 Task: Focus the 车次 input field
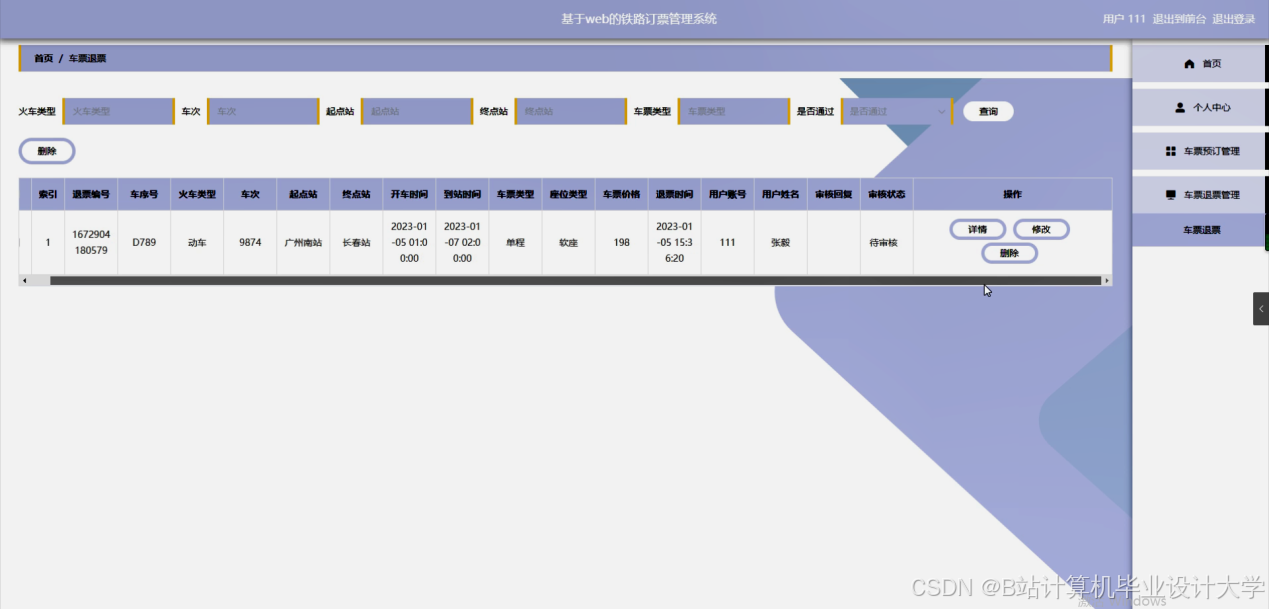pyautogui.click(x=263, y=111)
